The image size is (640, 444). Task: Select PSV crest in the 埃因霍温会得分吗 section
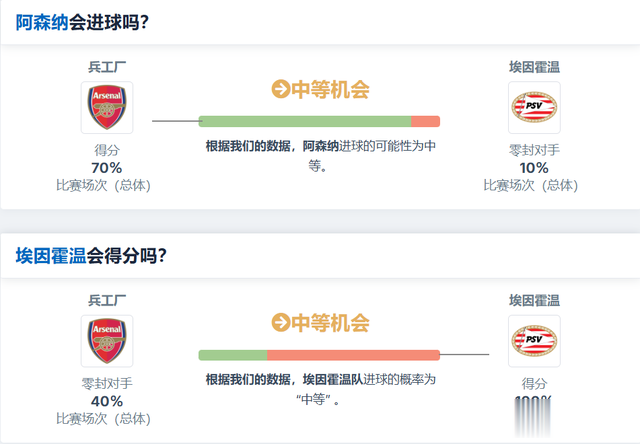pos(534,340)
